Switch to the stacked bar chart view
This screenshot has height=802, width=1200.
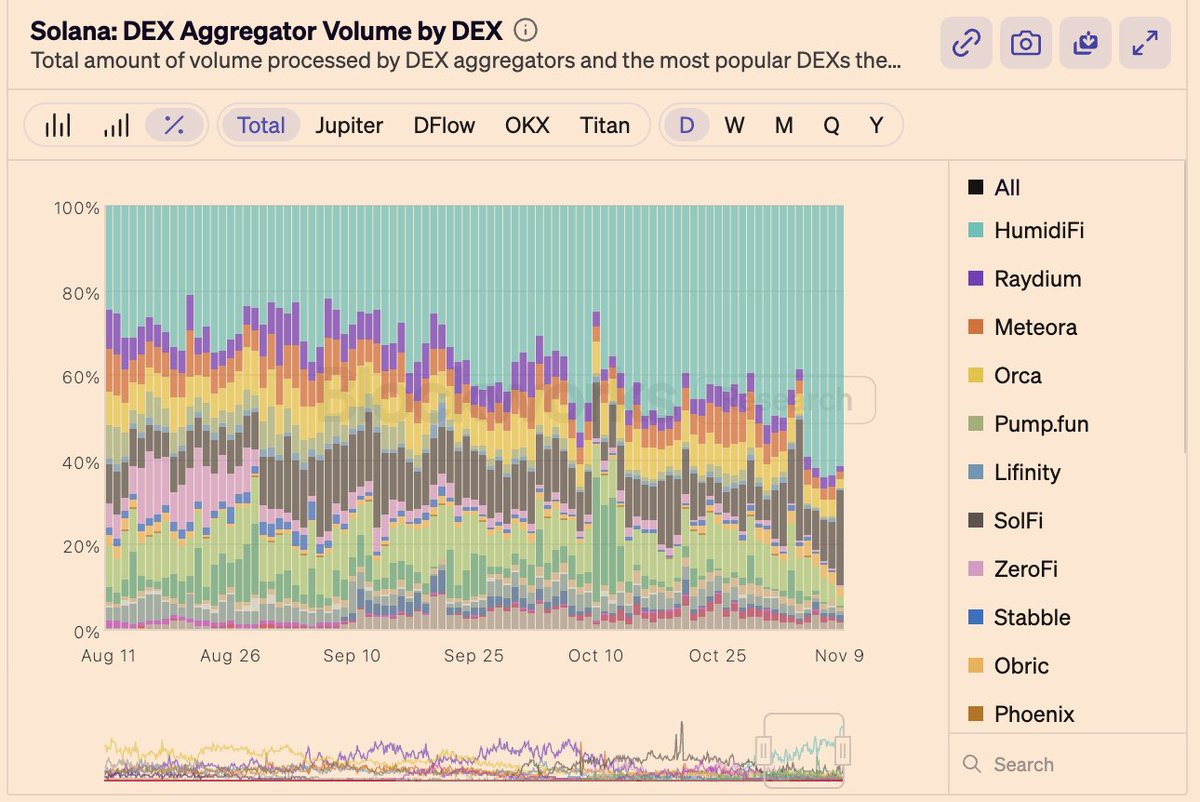[58, 125]
